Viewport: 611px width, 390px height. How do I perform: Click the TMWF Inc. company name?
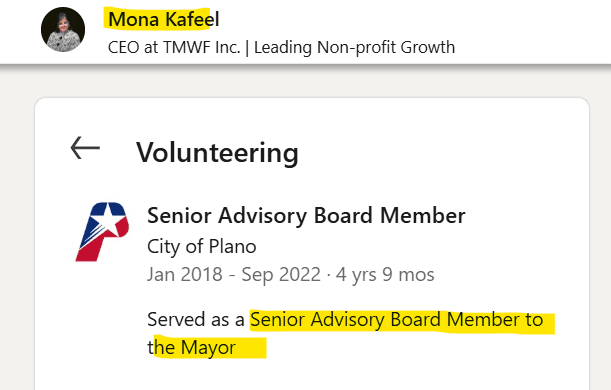pyautogui.click(x=201, y=48)
